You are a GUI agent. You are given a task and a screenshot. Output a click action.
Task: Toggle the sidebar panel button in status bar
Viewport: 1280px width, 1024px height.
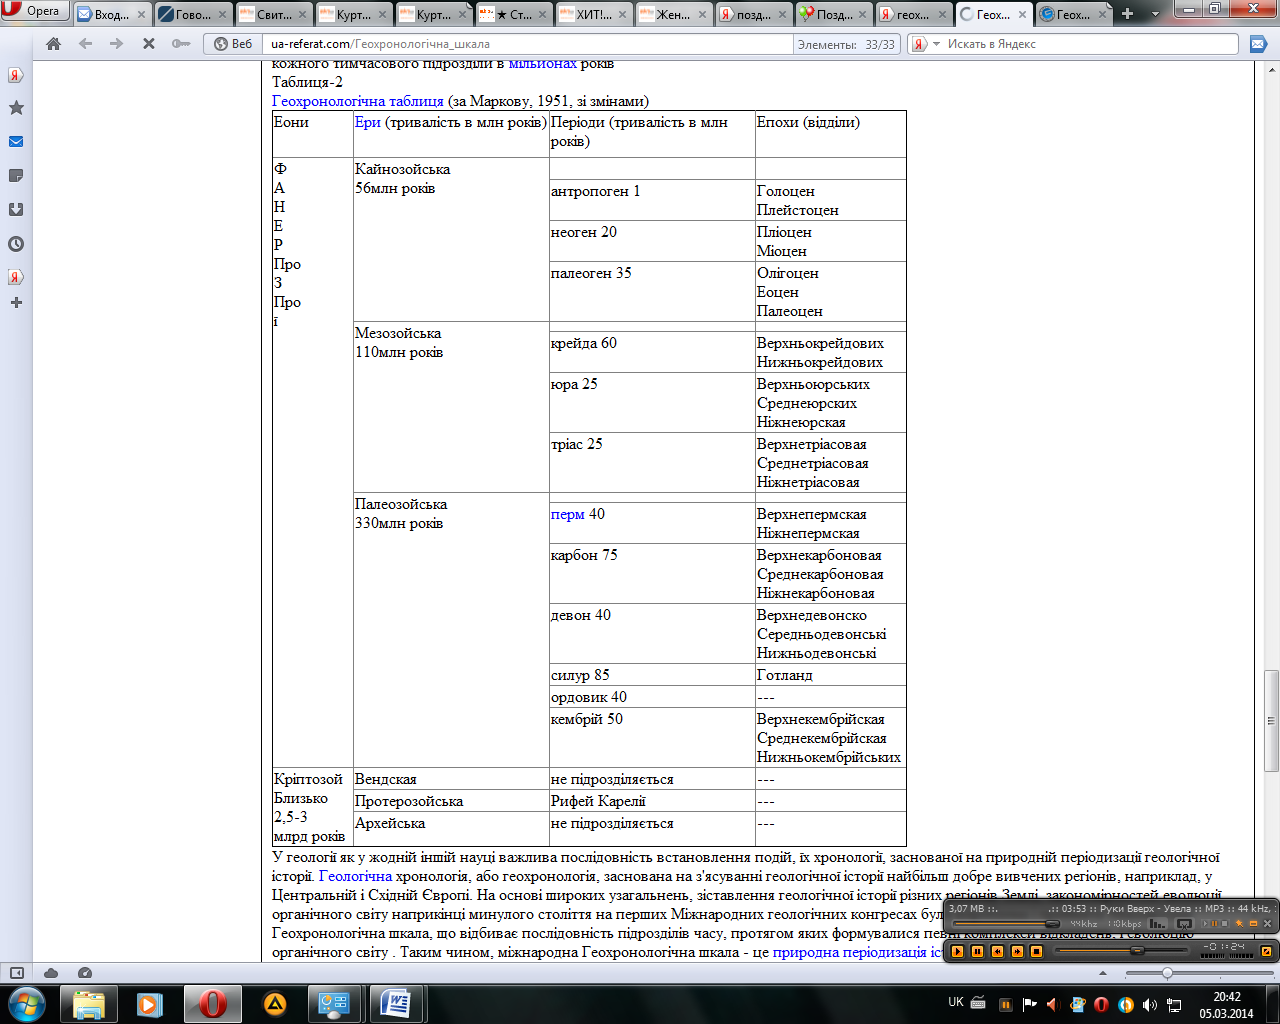click(x=17, y=973)
